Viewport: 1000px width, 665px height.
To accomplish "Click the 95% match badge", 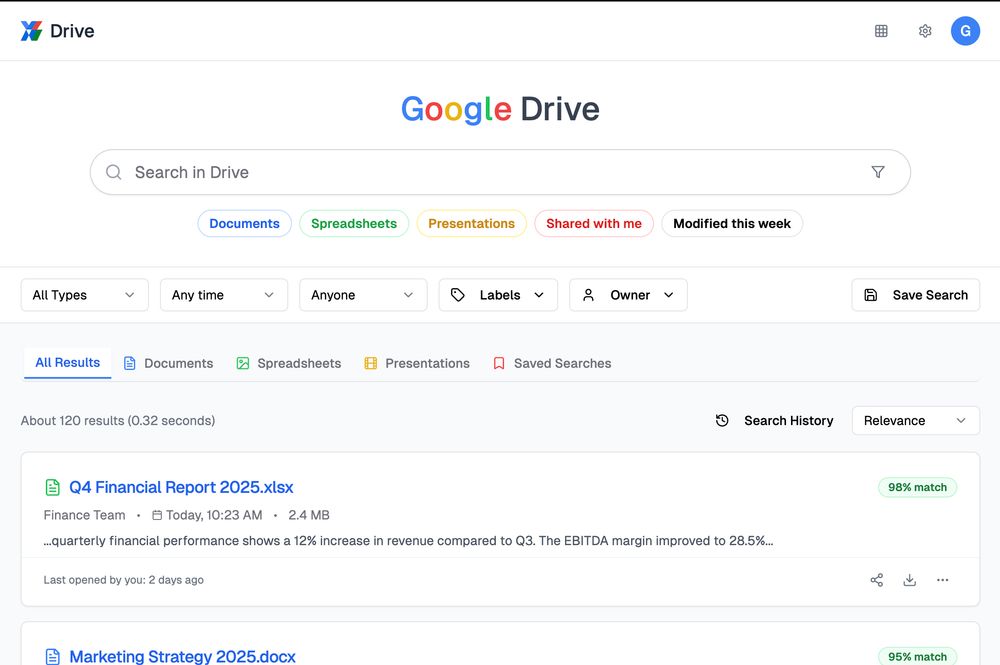I will click(x=917, y=656).
